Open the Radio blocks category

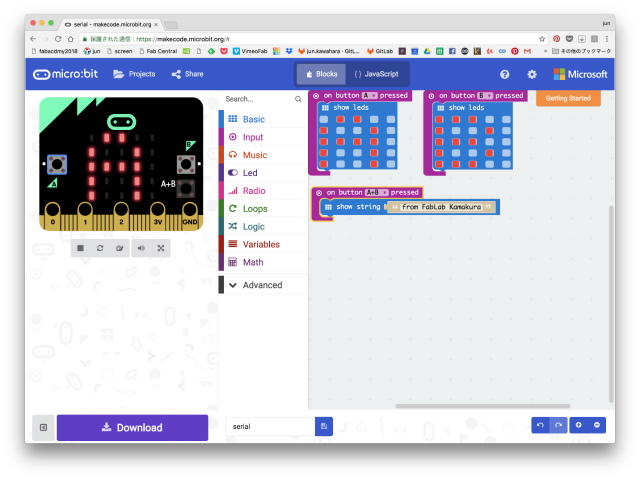(x=263, y=191)
